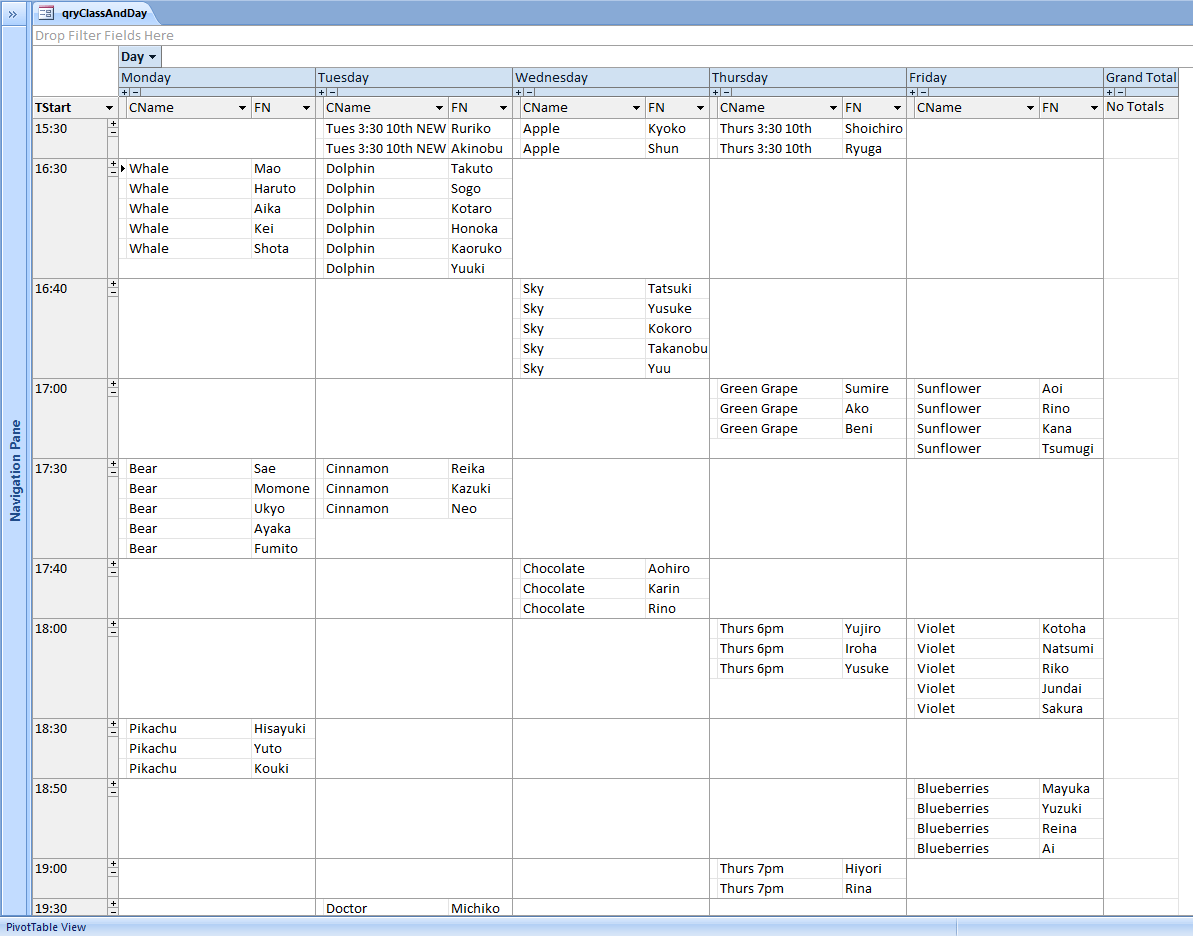Viewport: 1193px width, 936px height.
Task: Click the plus expander for the 18:30 row
Action: pos(113,724)
